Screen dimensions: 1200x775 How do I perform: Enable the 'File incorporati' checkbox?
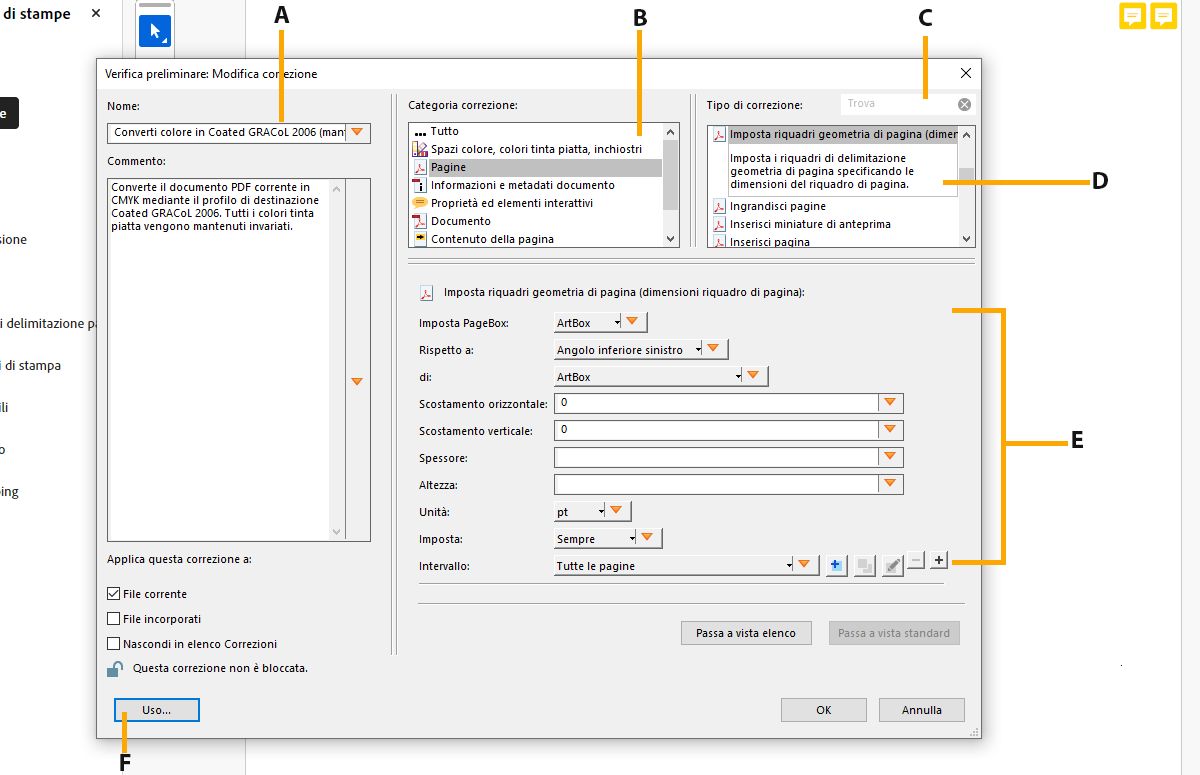(113, 618)
